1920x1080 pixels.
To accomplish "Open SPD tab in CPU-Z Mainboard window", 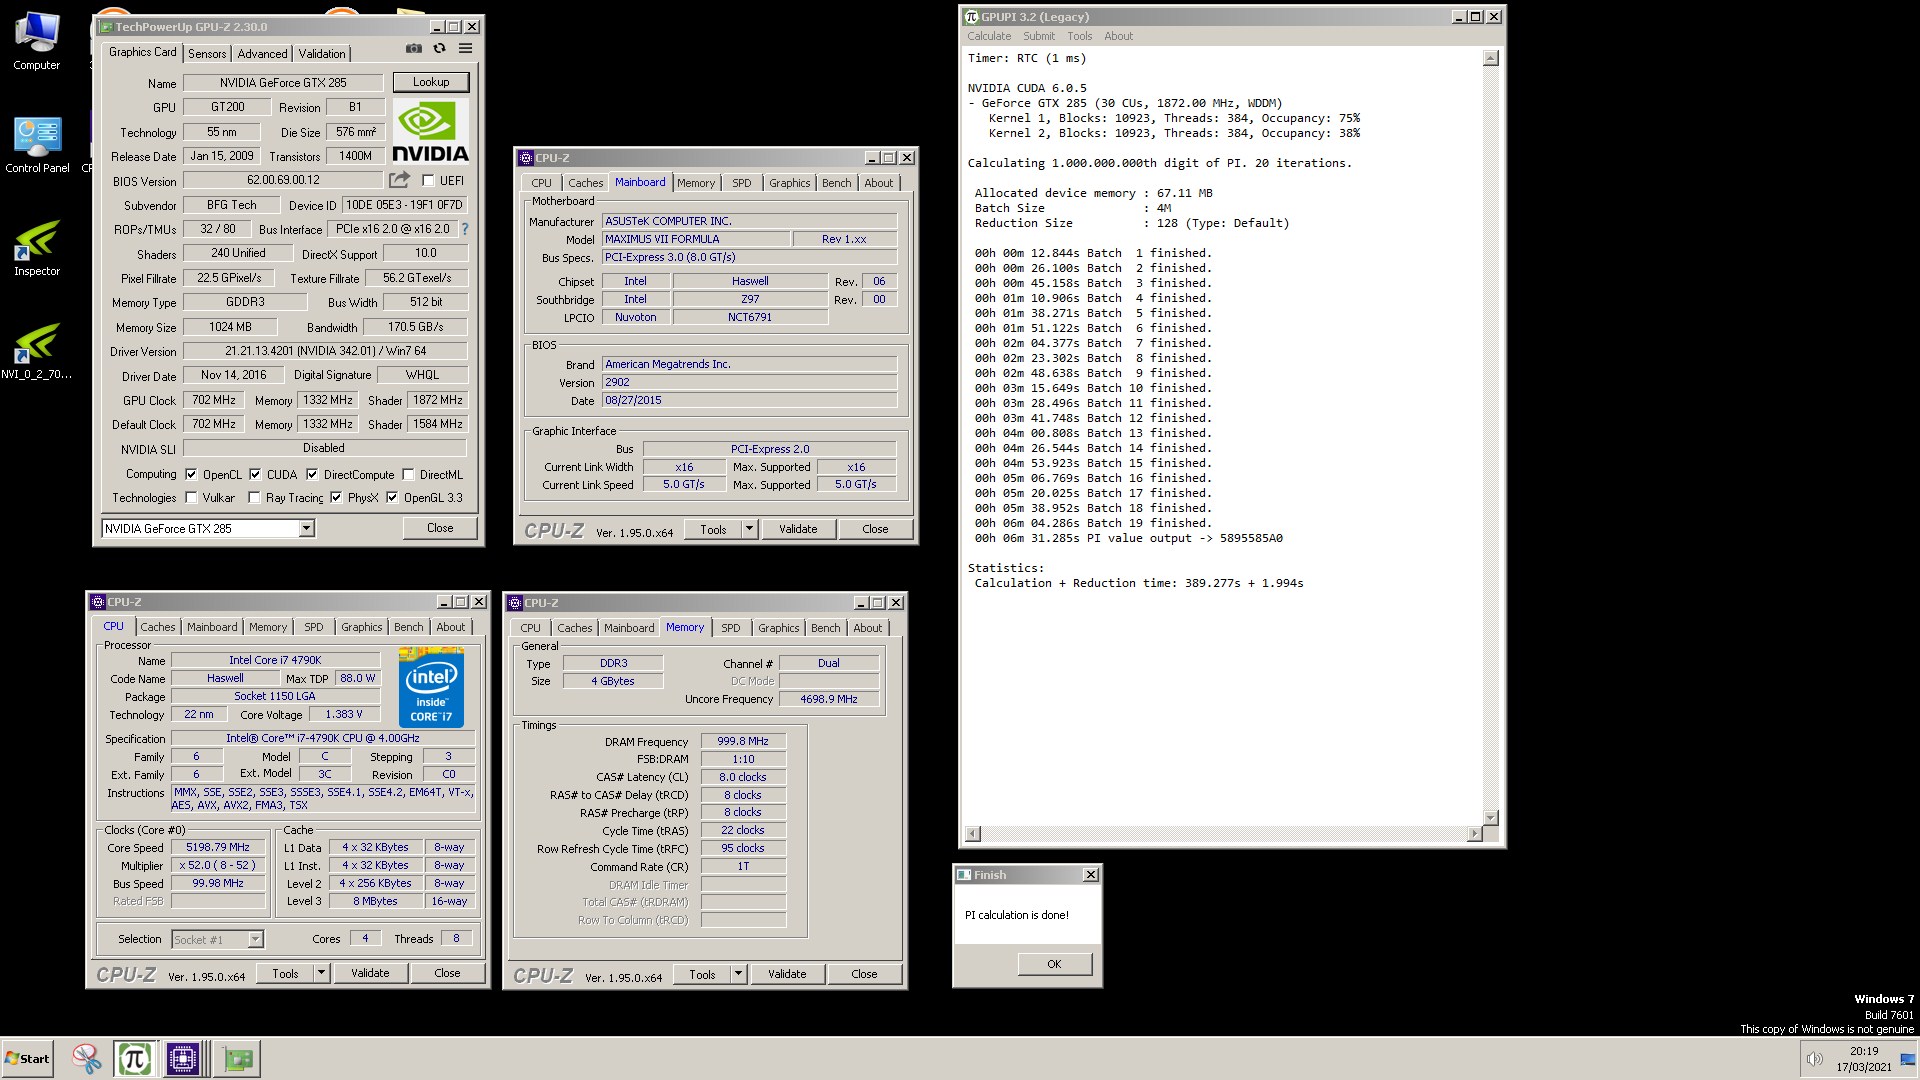I will pyautogui.click(x=741, y=183).
